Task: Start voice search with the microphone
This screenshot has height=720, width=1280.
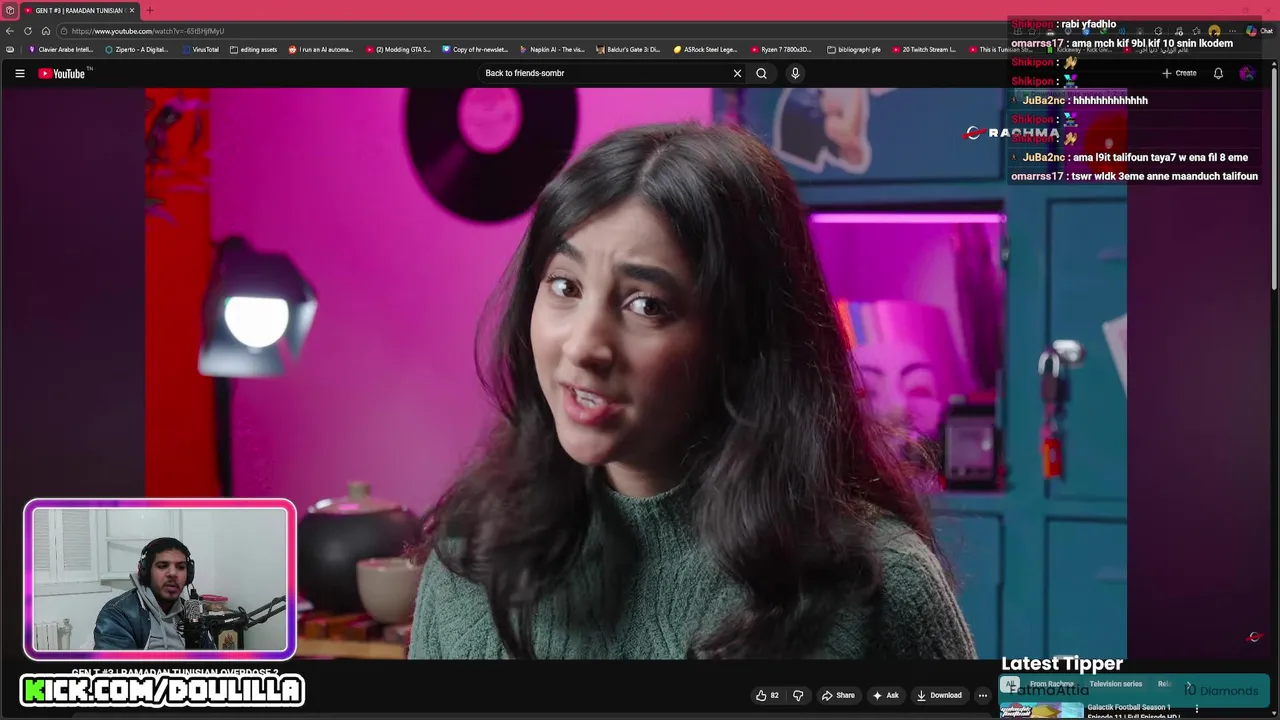Action: tap(795, 73)
